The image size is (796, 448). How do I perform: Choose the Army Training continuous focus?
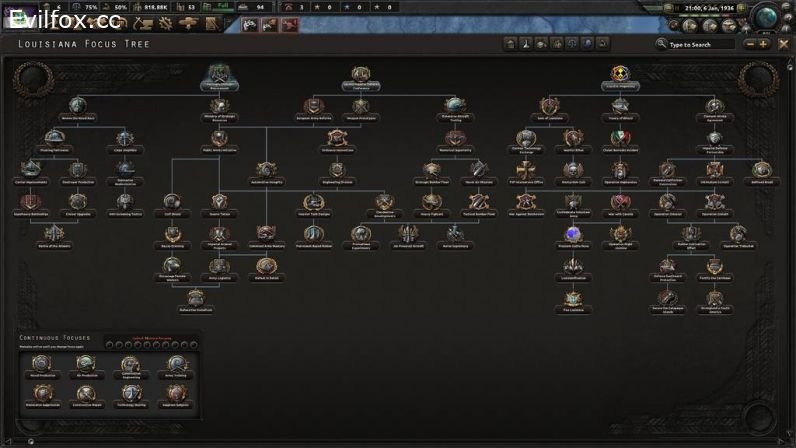[176, 364]
